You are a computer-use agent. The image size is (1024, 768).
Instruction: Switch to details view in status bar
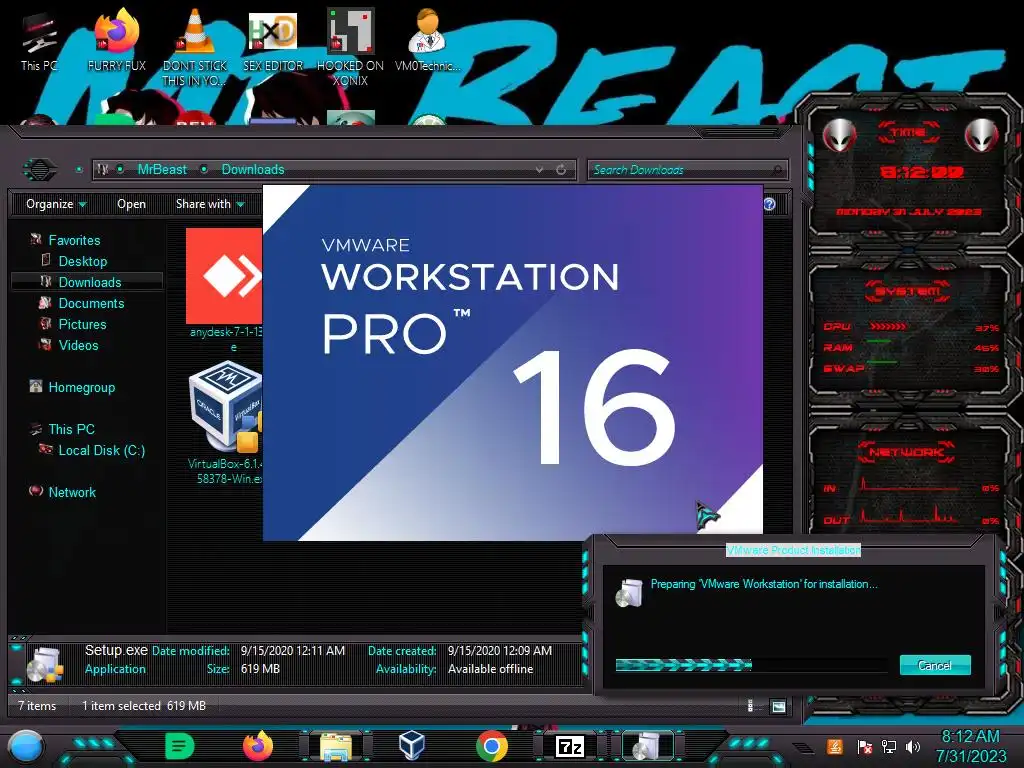(x=750, y=706)
